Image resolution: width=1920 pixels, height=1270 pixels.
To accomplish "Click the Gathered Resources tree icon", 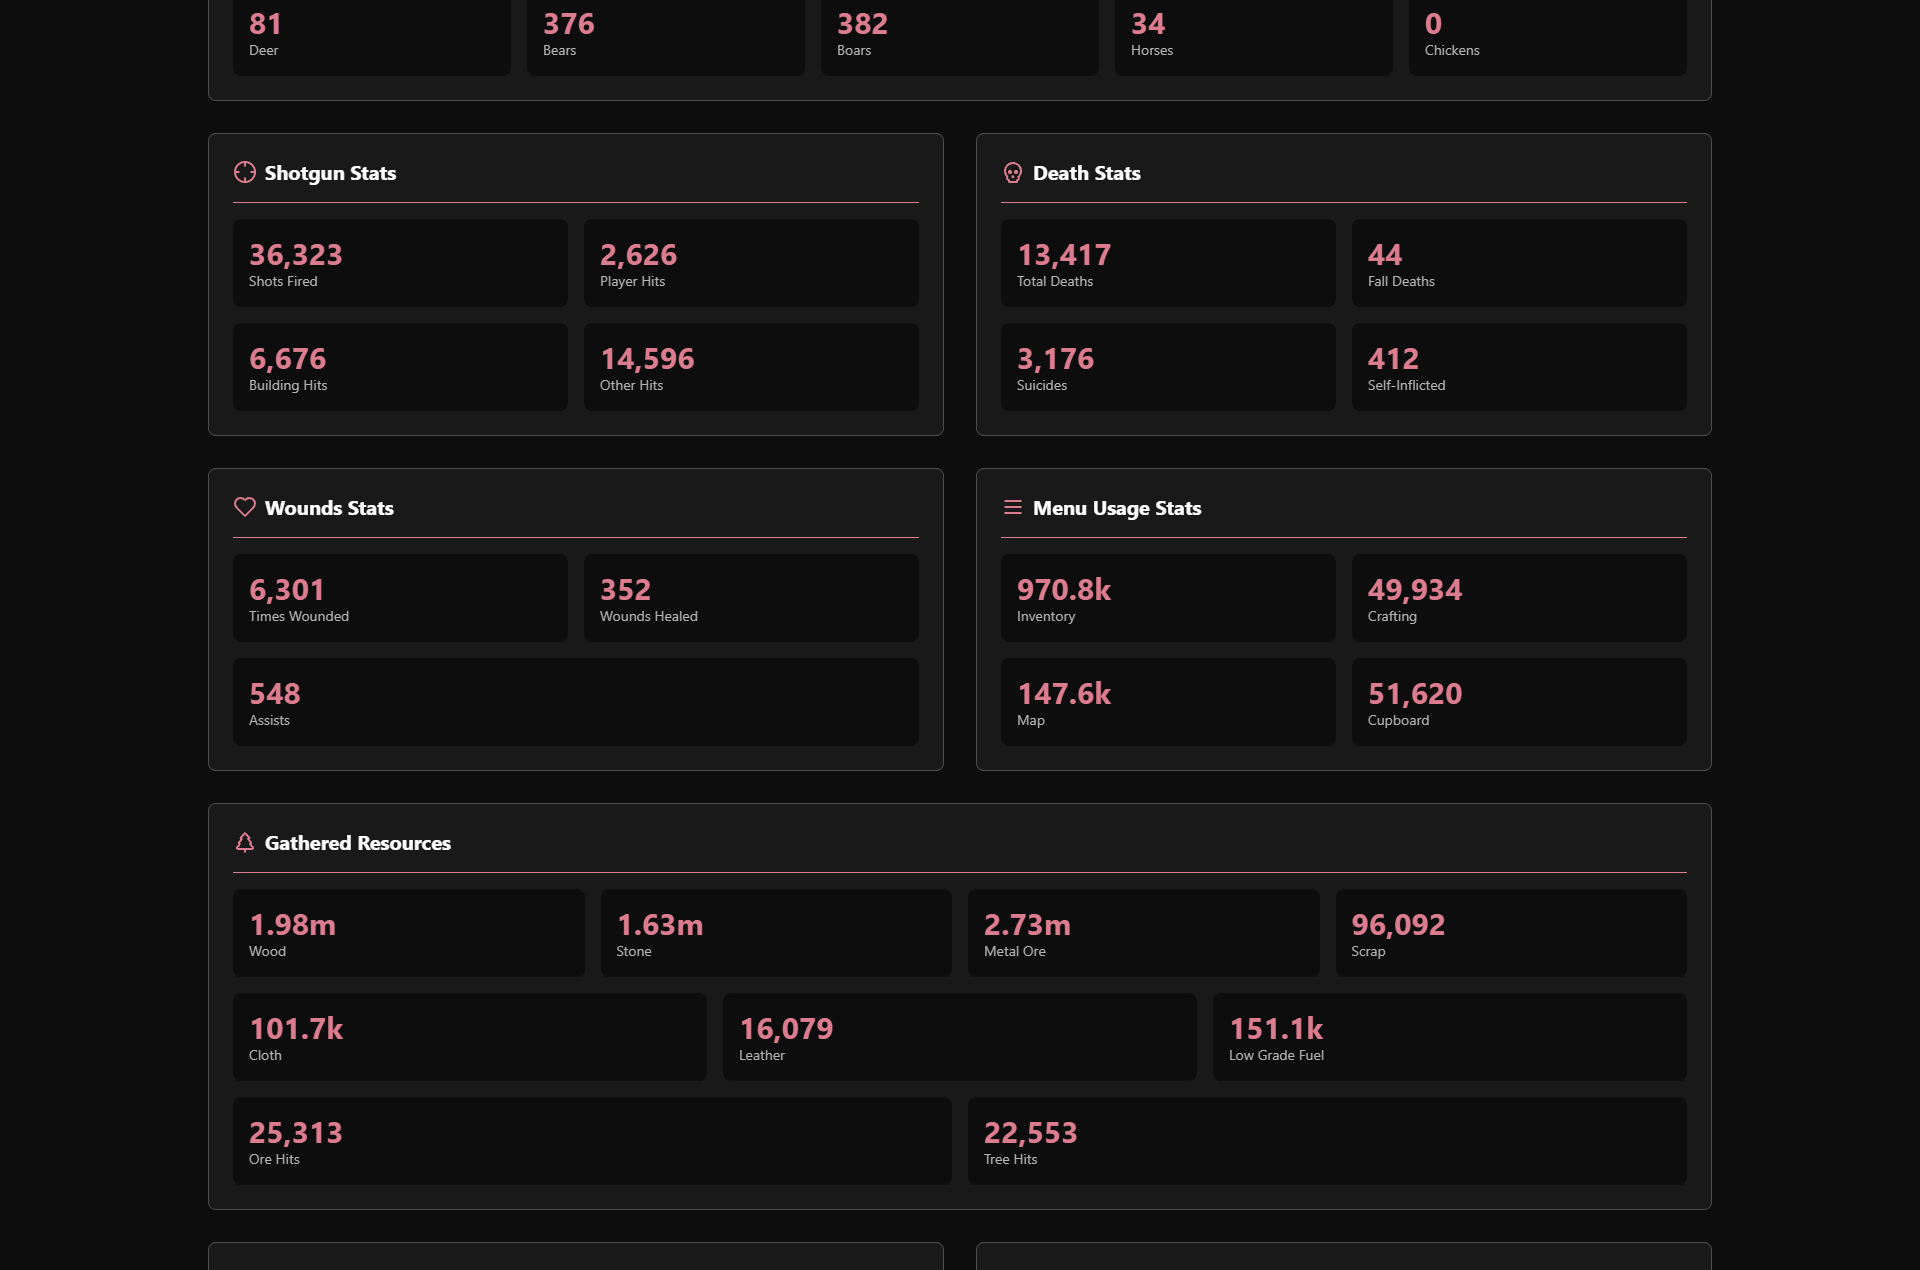I will [x=244, y=842].
